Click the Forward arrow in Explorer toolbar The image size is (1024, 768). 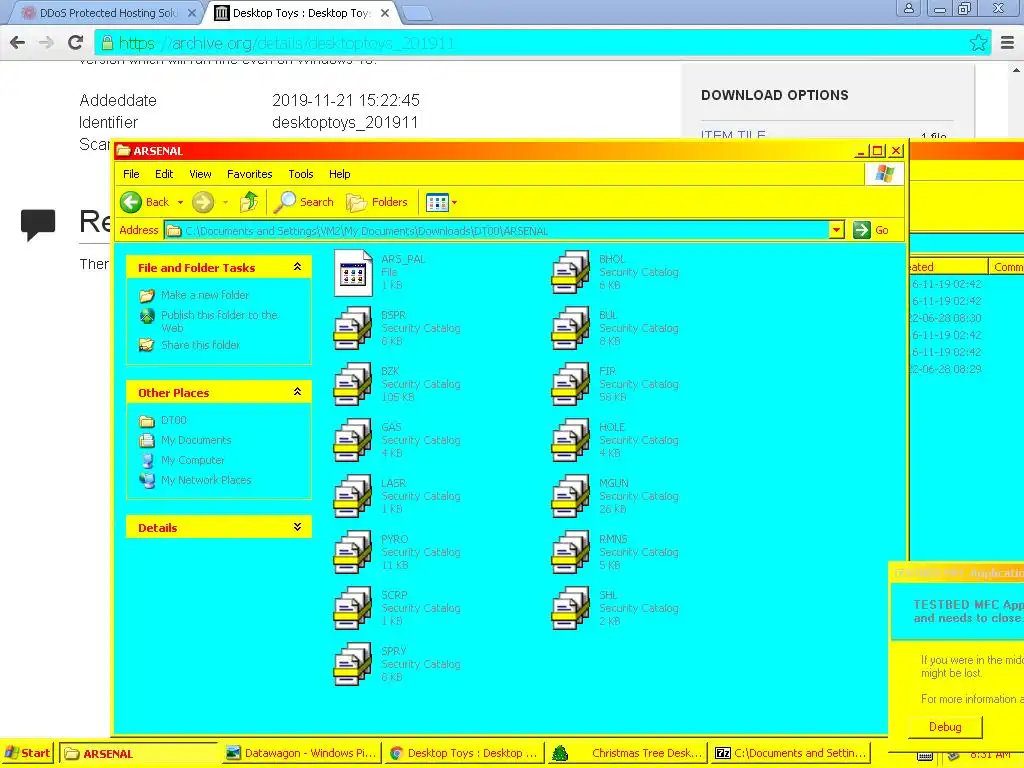click(203, 202)
